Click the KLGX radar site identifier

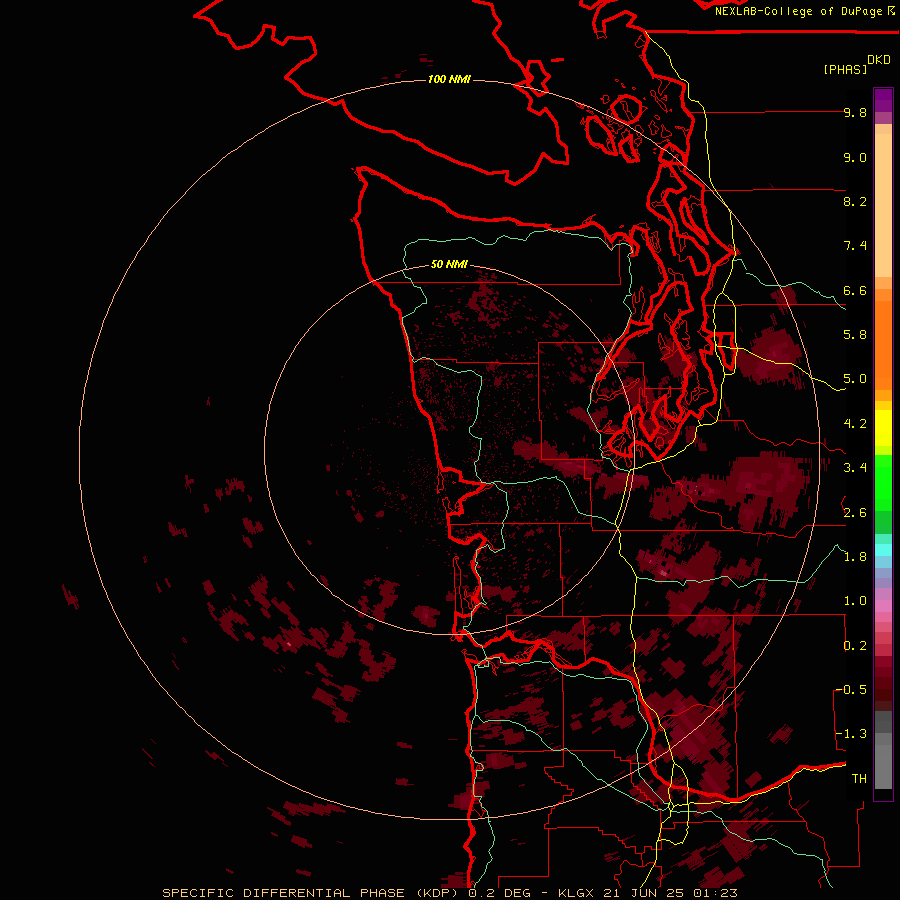576,893
